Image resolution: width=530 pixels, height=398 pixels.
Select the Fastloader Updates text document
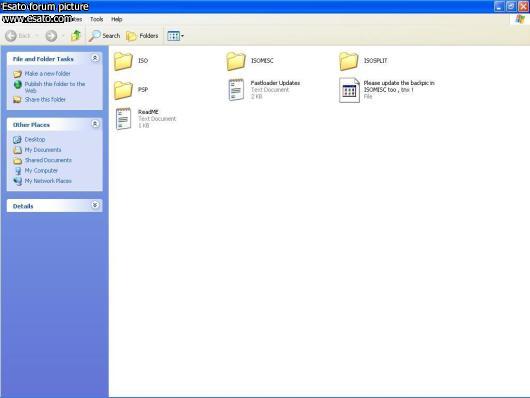click(x=264, y=90)
